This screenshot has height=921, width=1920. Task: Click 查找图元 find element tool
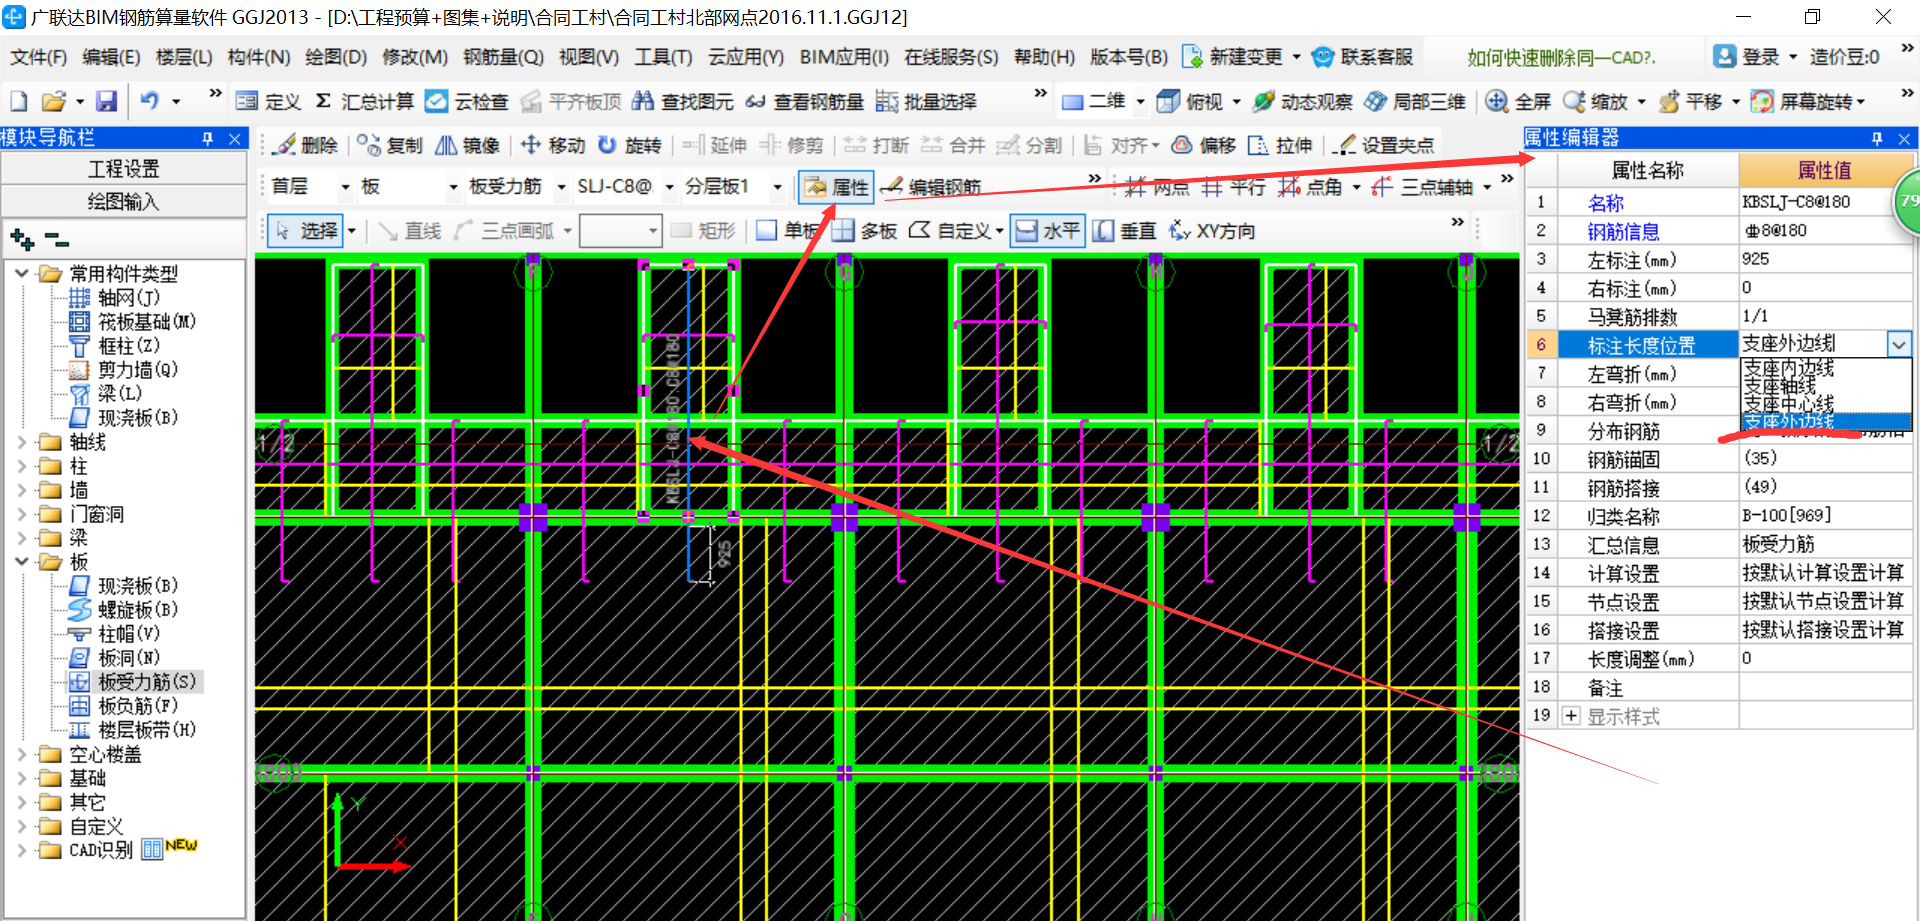pyautogui.click(x=683, y=101)
